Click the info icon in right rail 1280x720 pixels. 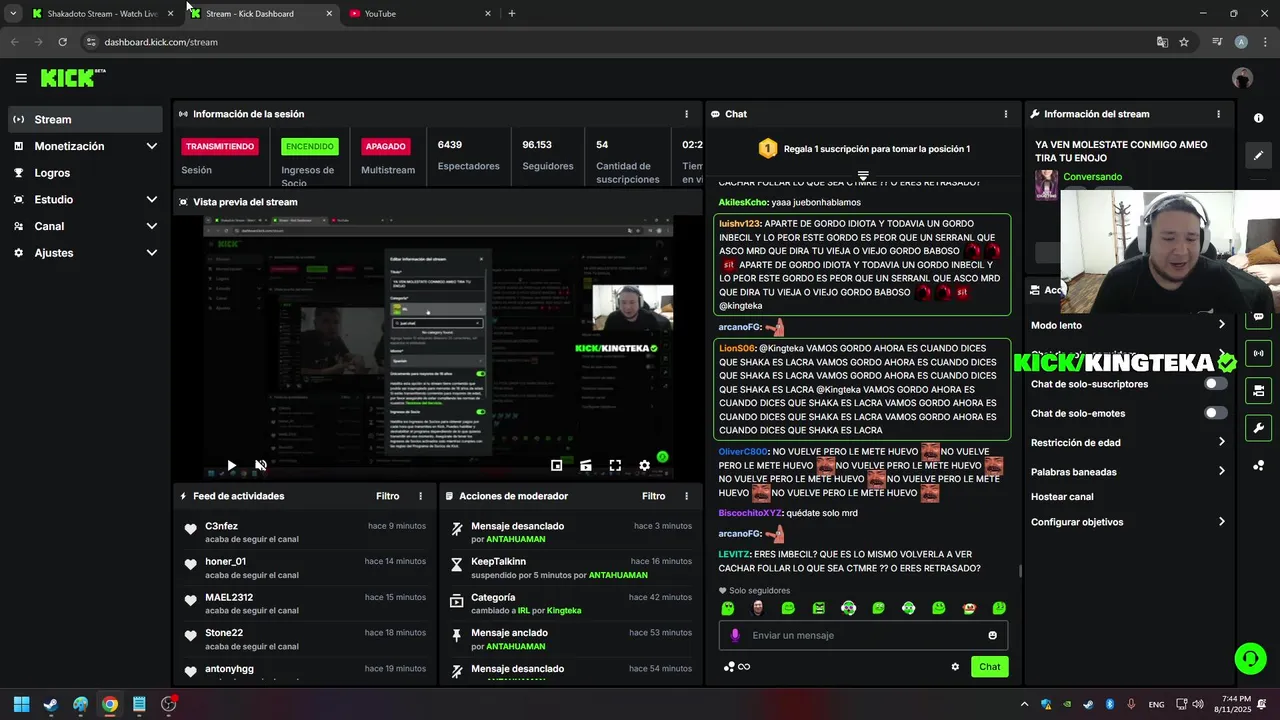(x=1258, y=118)
